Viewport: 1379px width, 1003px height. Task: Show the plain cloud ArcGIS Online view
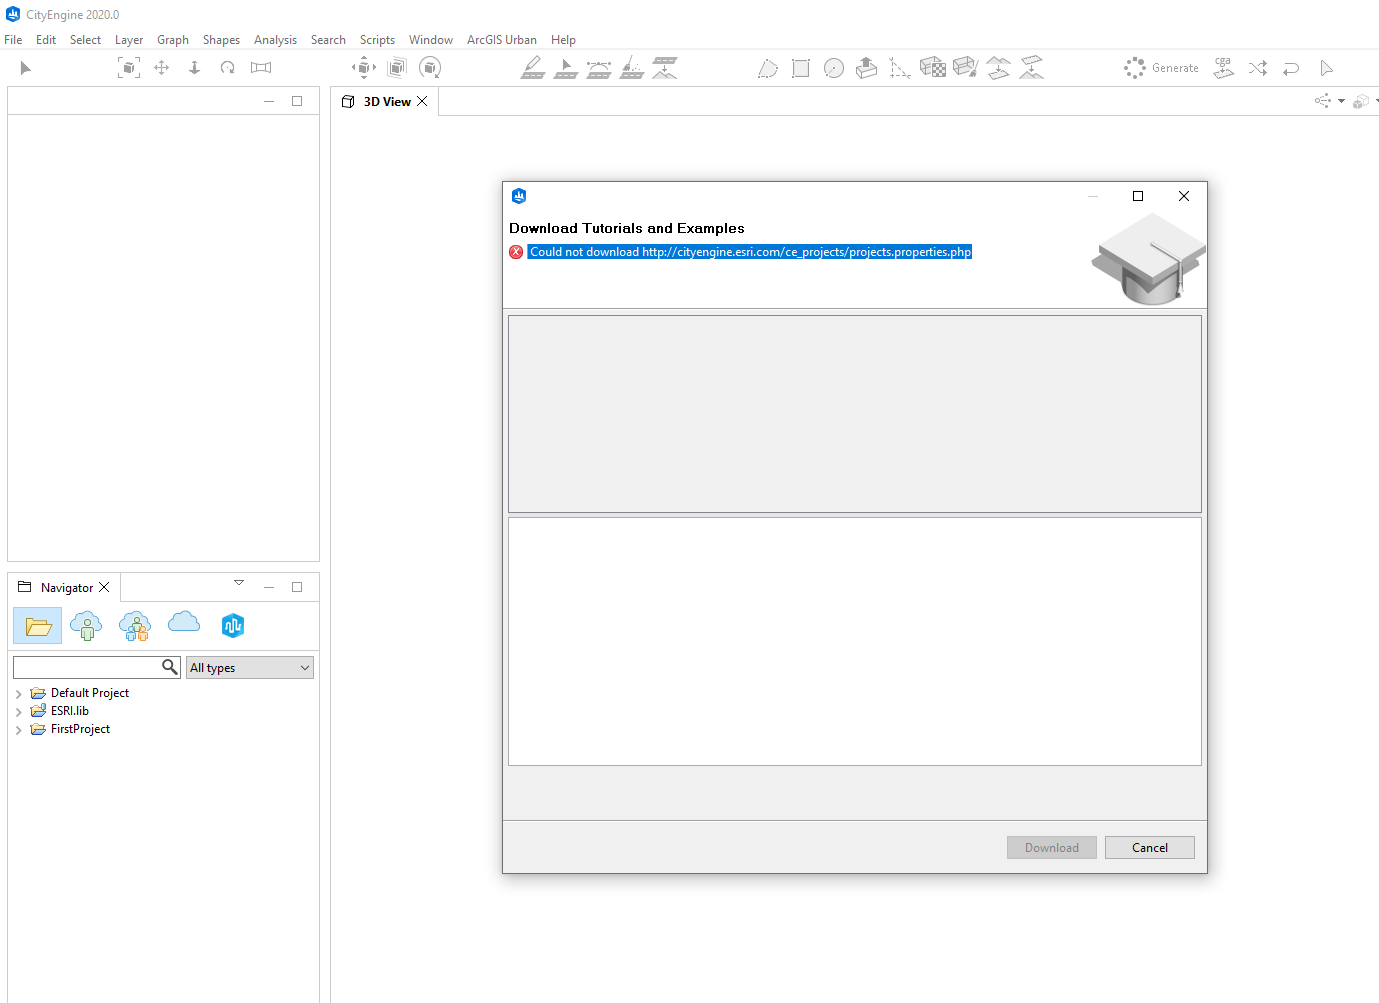184,623
